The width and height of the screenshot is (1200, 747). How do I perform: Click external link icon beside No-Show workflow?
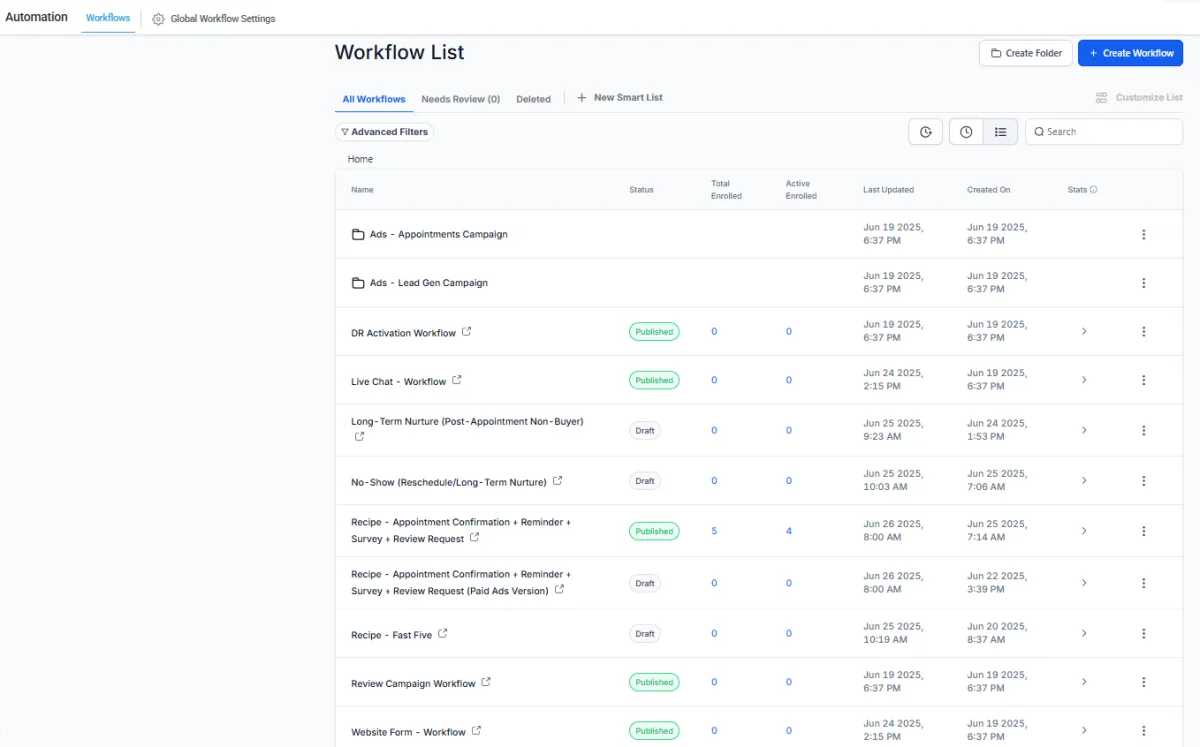(558, 481)
